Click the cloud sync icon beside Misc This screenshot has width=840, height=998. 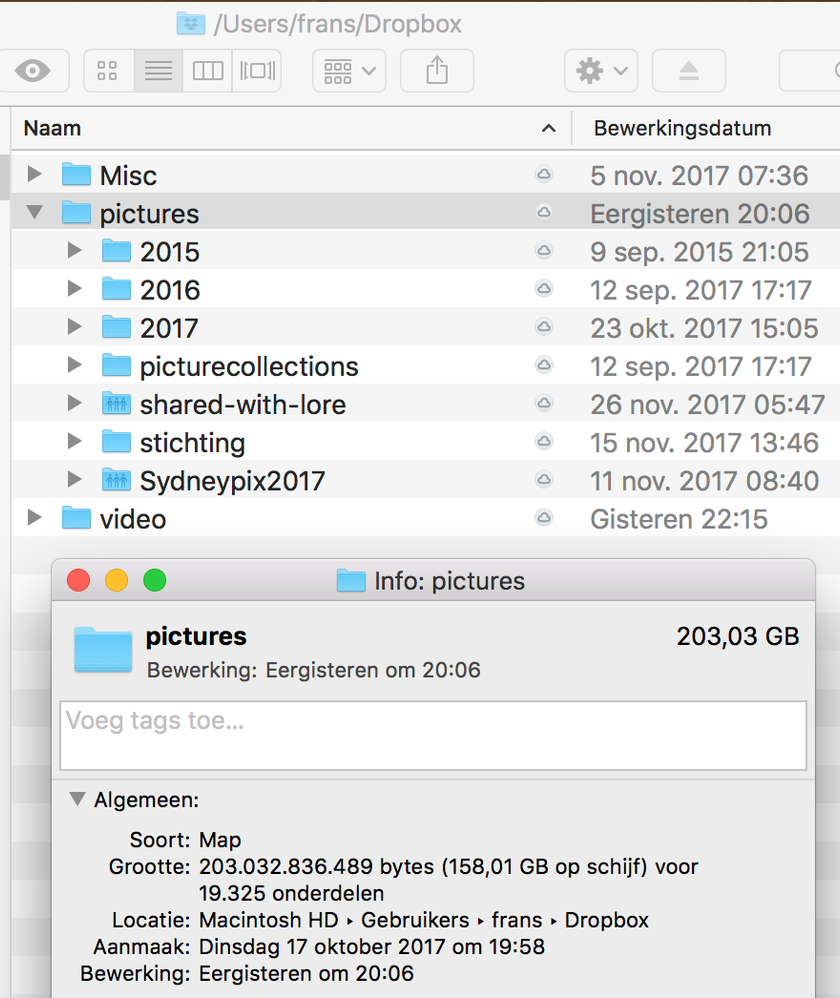pos(544,174)
